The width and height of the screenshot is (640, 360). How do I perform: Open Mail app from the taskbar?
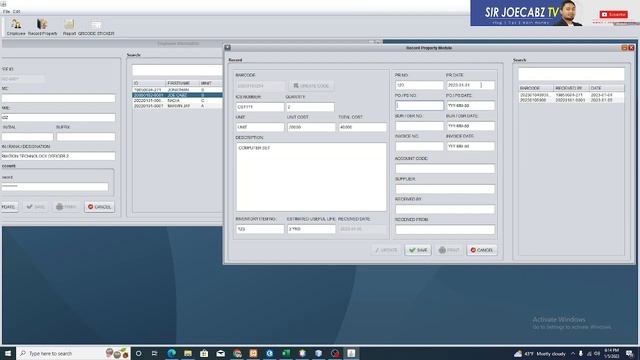coord(220,353)
